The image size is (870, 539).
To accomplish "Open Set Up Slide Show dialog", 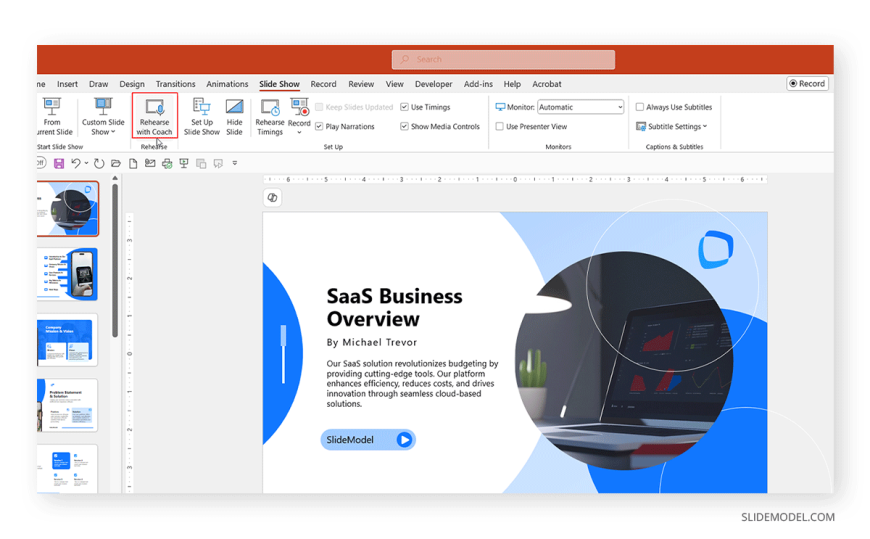I will point(201,116).
